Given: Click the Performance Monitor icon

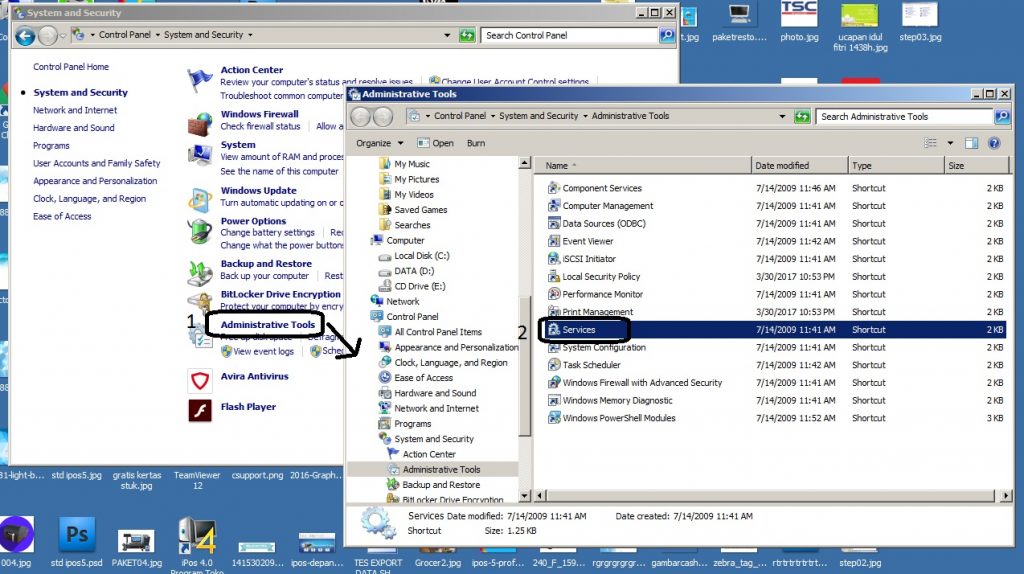Looking at the screenshot, I should pos(554,294).
